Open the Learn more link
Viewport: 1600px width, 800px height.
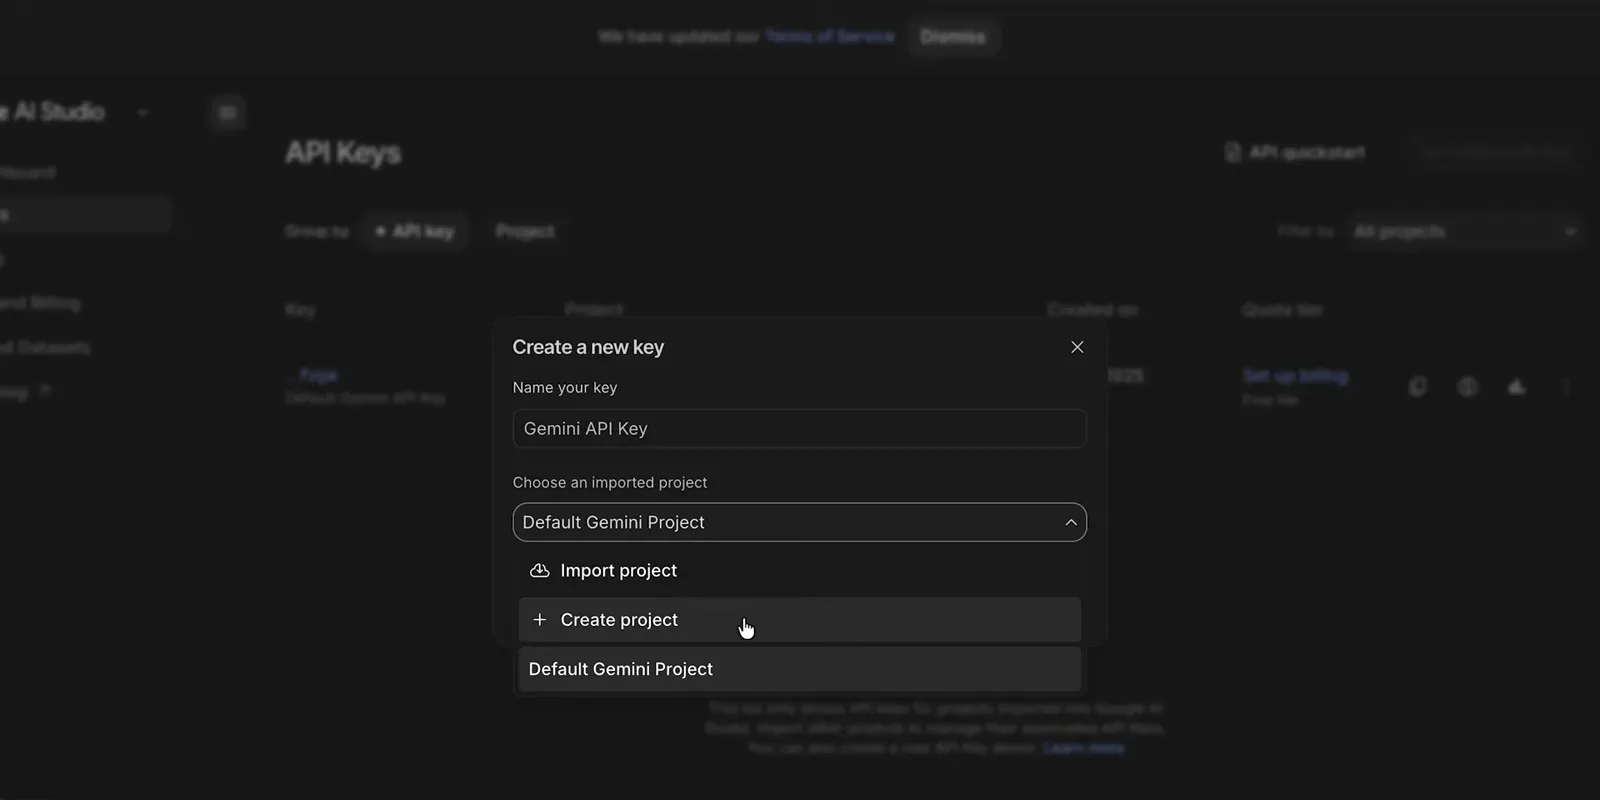(1083, 748)
